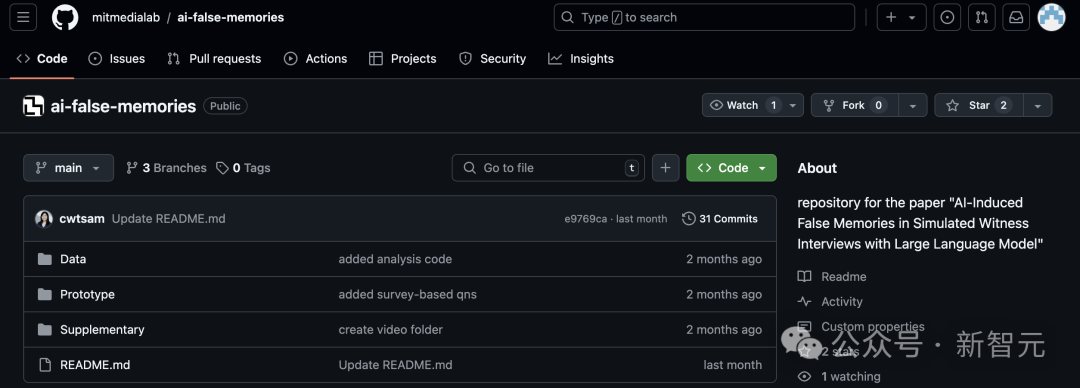Click the repository avatar logo
The image size is (1080, 388).
[33, 105]
